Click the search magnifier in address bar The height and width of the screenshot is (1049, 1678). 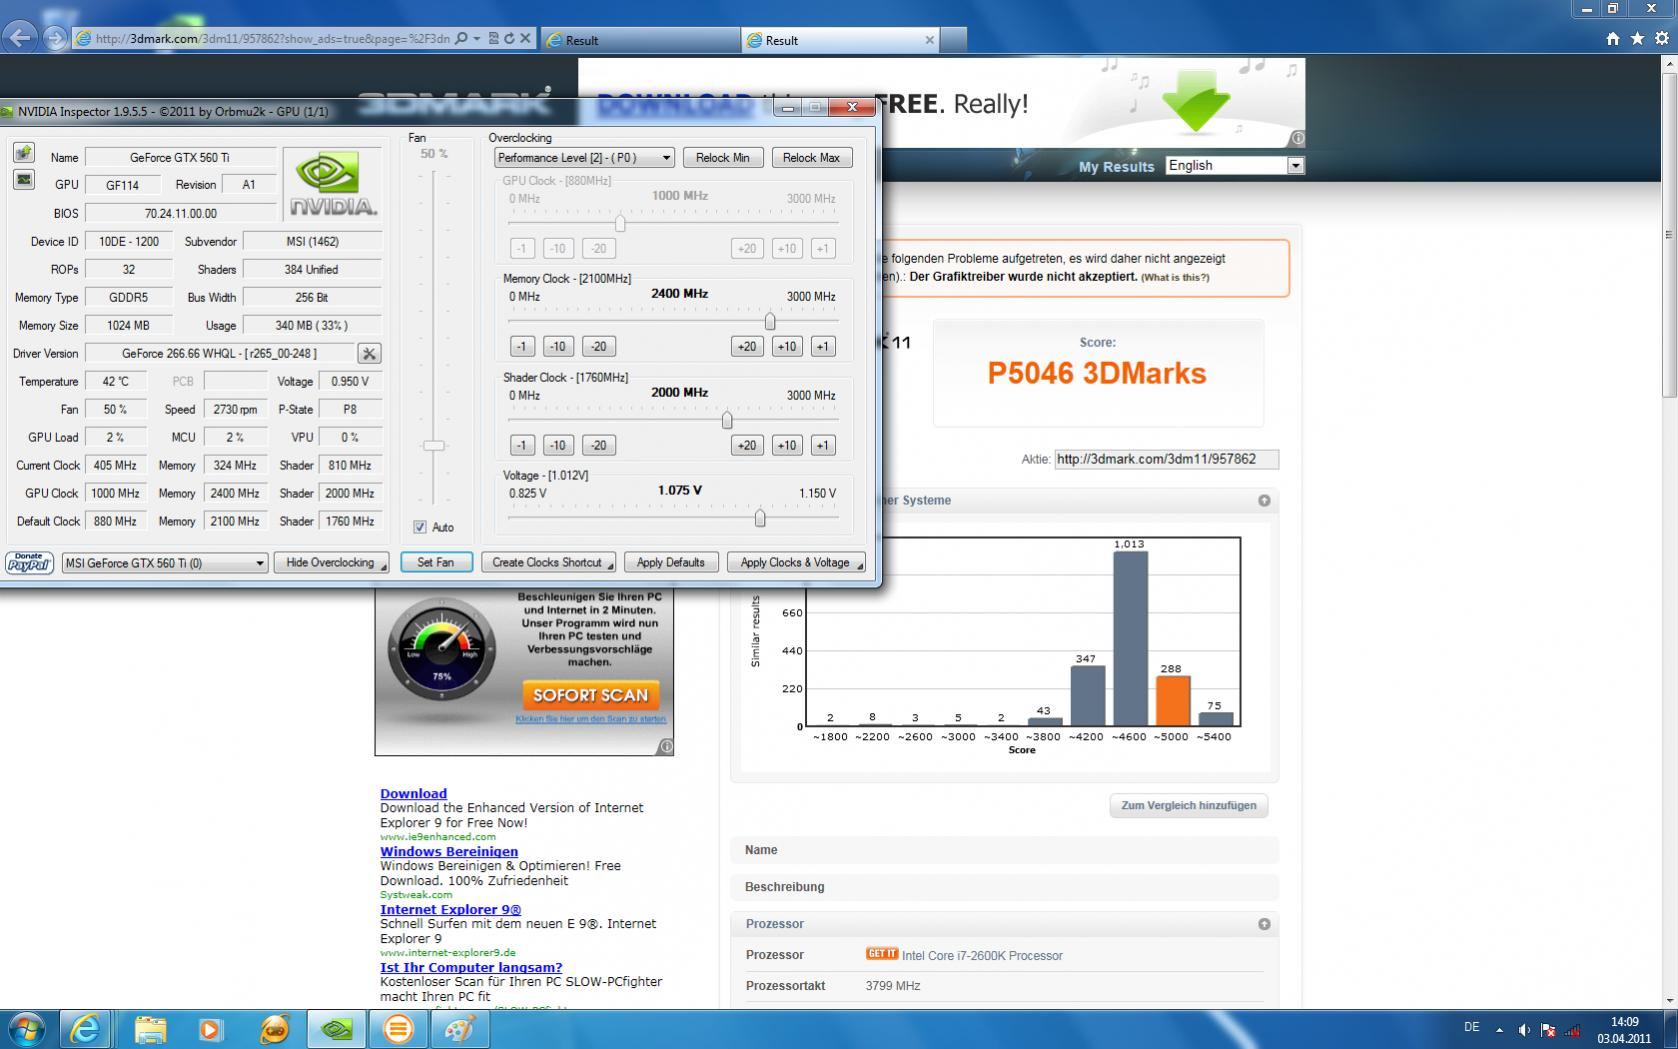tap(461, 39)
